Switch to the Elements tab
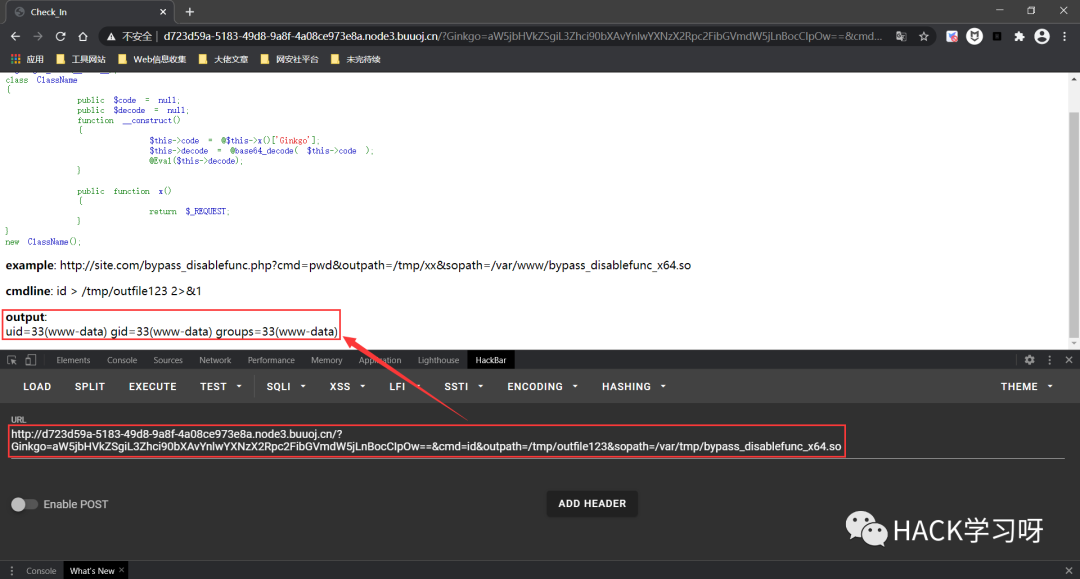 click(x=73, y=360)
